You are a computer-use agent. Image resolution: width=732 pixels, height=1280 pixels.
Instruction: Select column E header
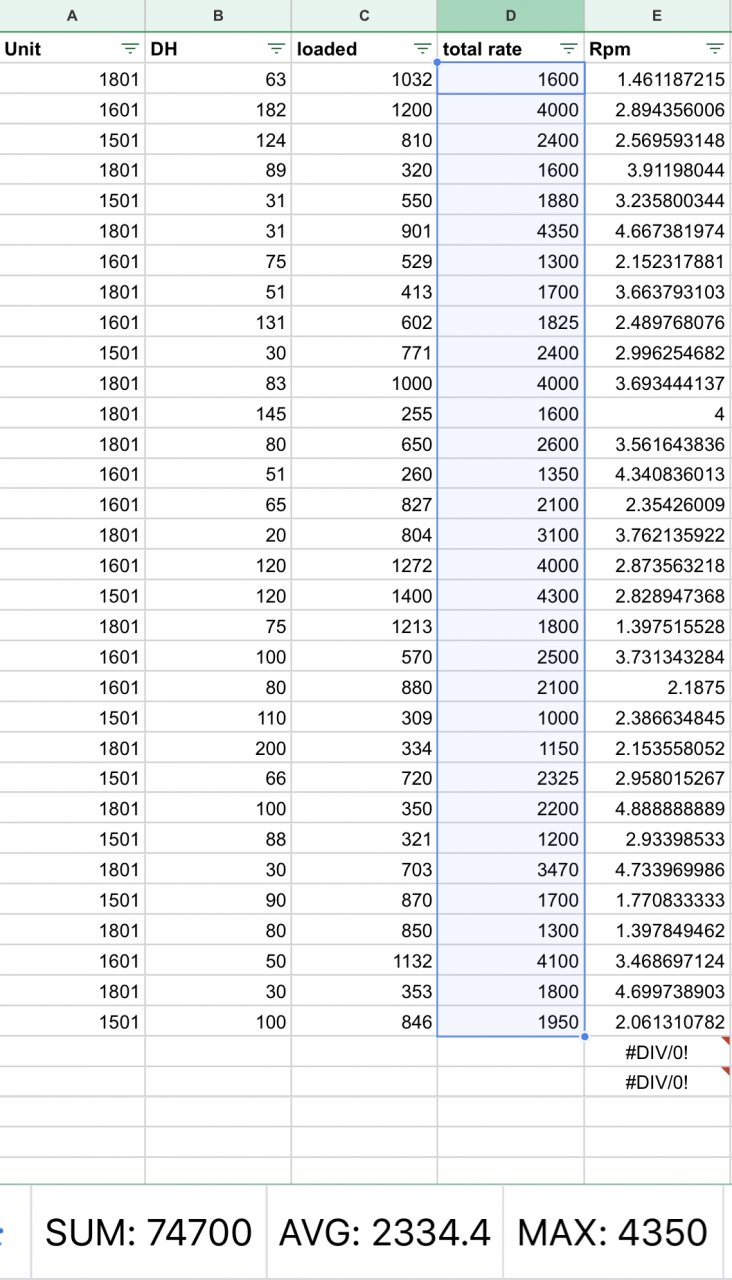(x=657, y=16)
